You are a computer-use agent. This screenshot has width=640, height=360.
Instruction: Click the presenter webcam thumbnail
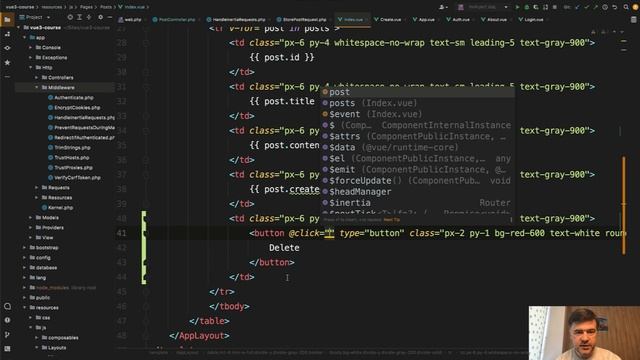click(584, 333)
